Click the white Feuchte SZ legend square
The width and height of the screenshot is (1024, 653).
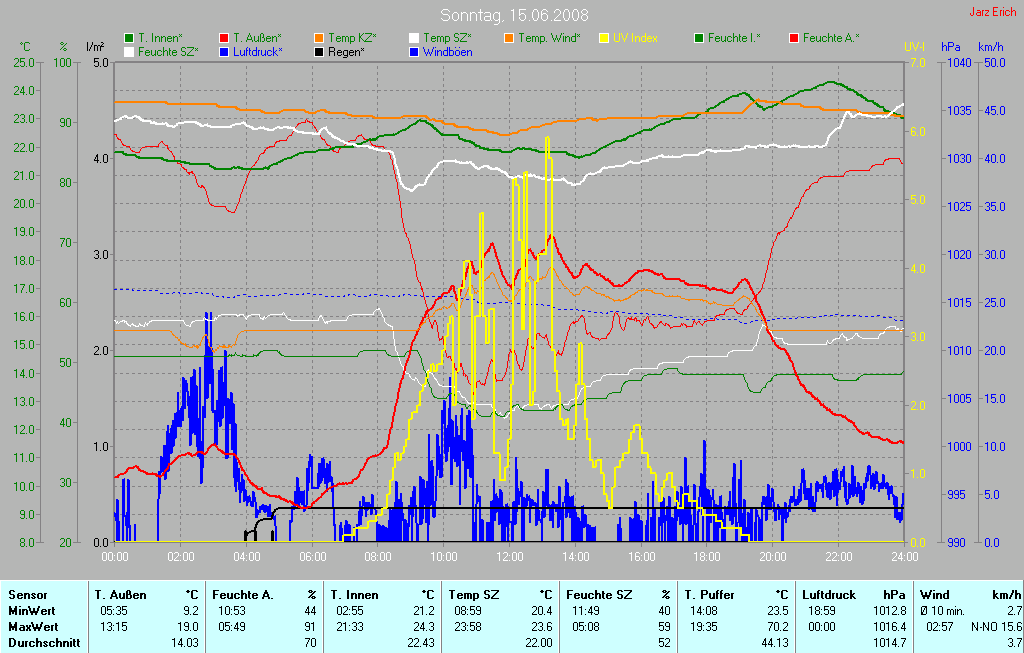(129, 51)
